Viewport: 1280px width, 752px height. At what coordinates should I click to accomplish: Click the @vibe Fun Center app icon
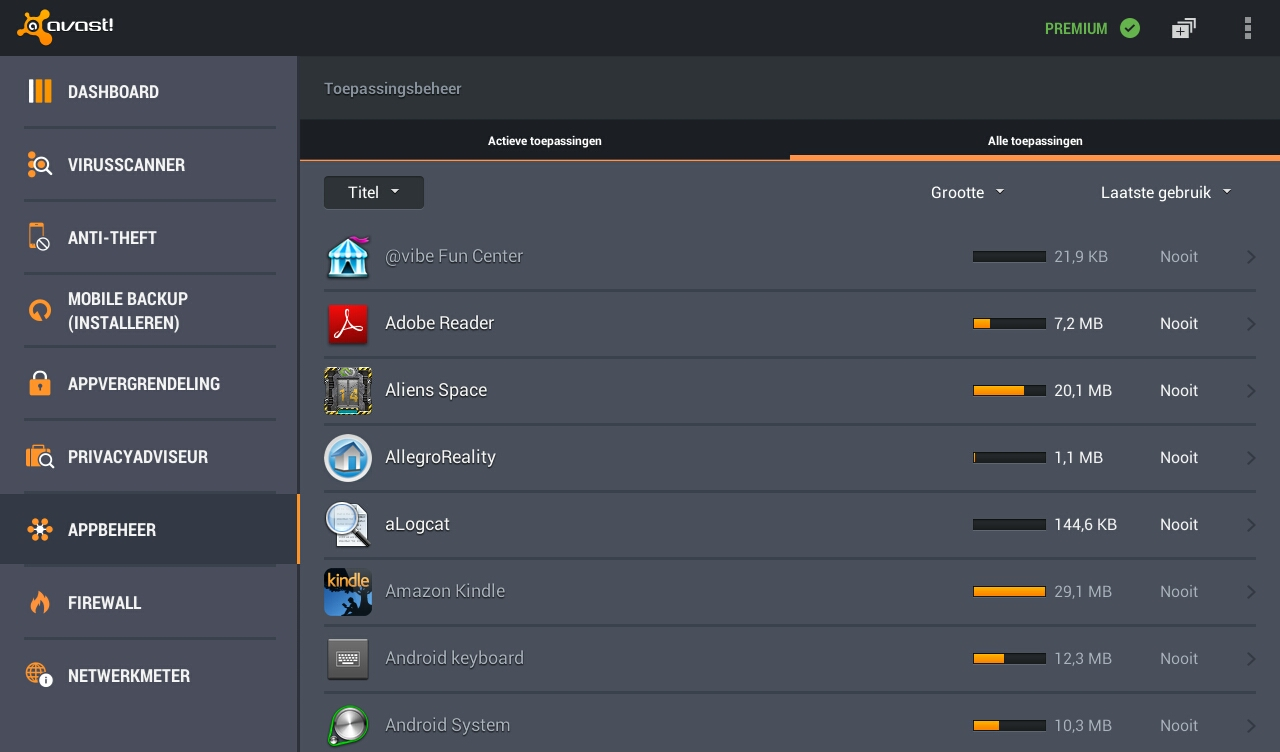[x=348, y=256]
